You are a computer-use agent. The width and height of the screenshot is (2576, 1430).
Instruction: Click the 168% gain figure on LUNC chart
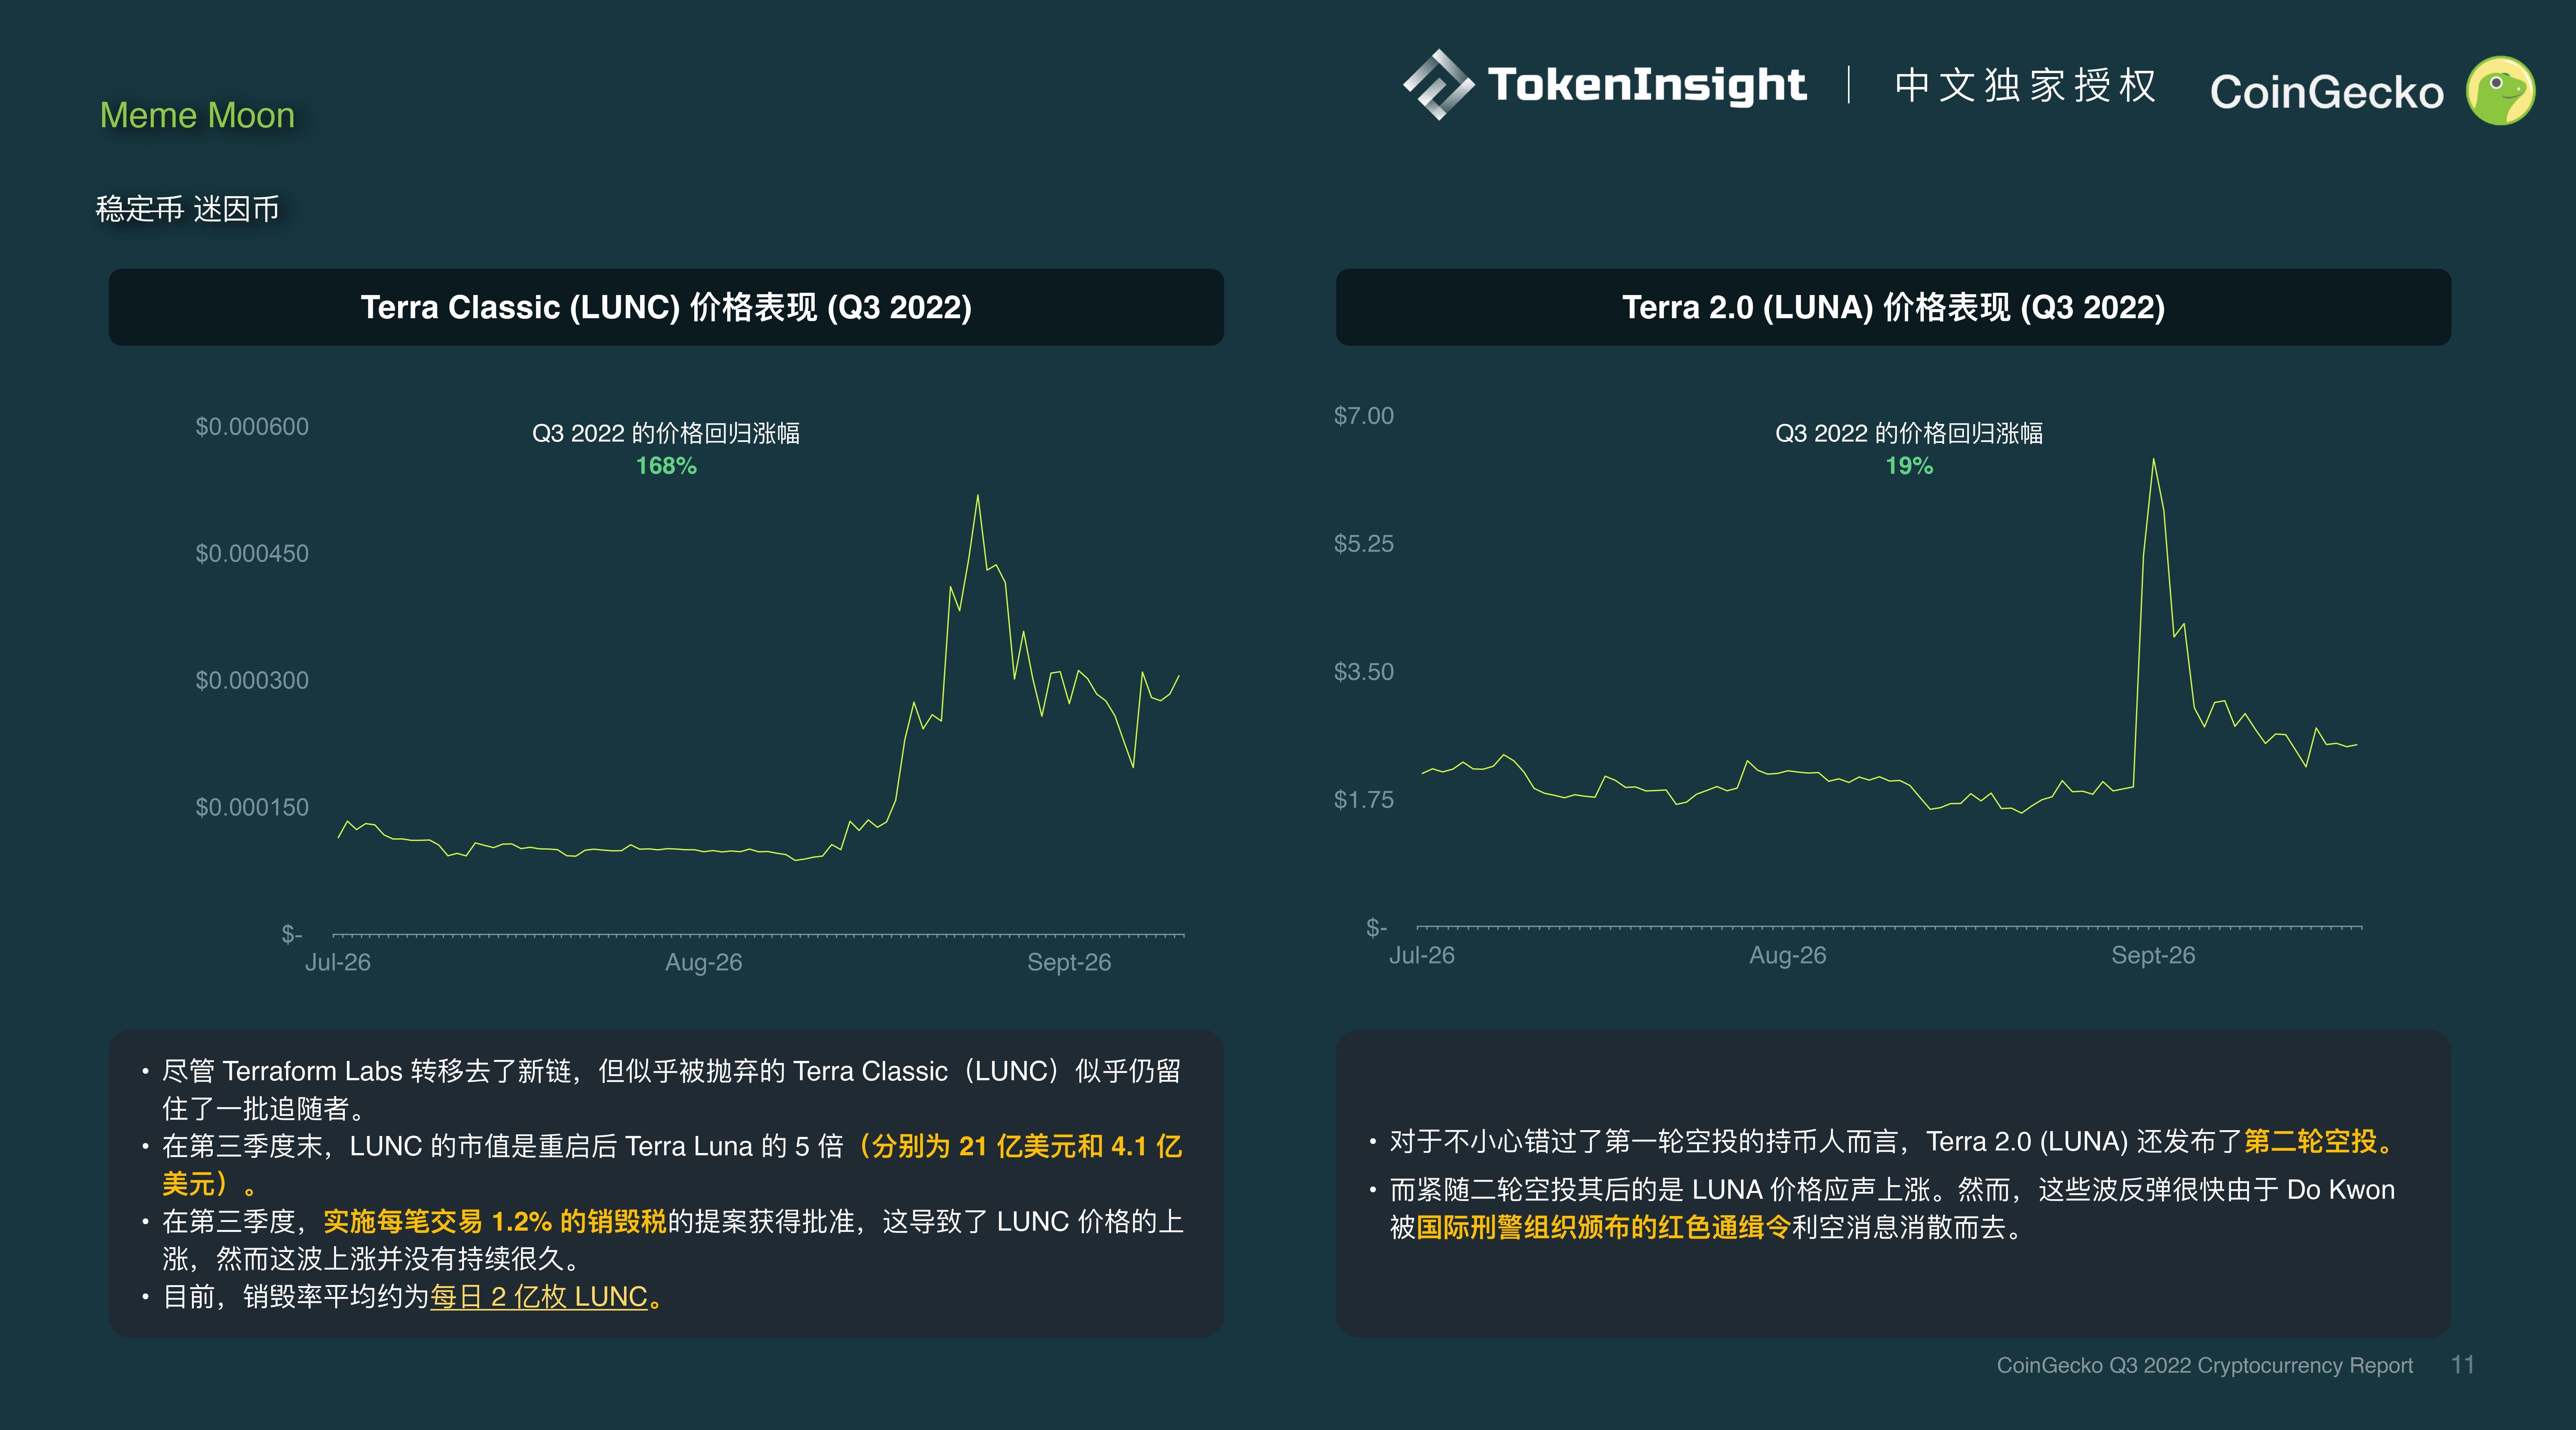[x=666, y=466]
